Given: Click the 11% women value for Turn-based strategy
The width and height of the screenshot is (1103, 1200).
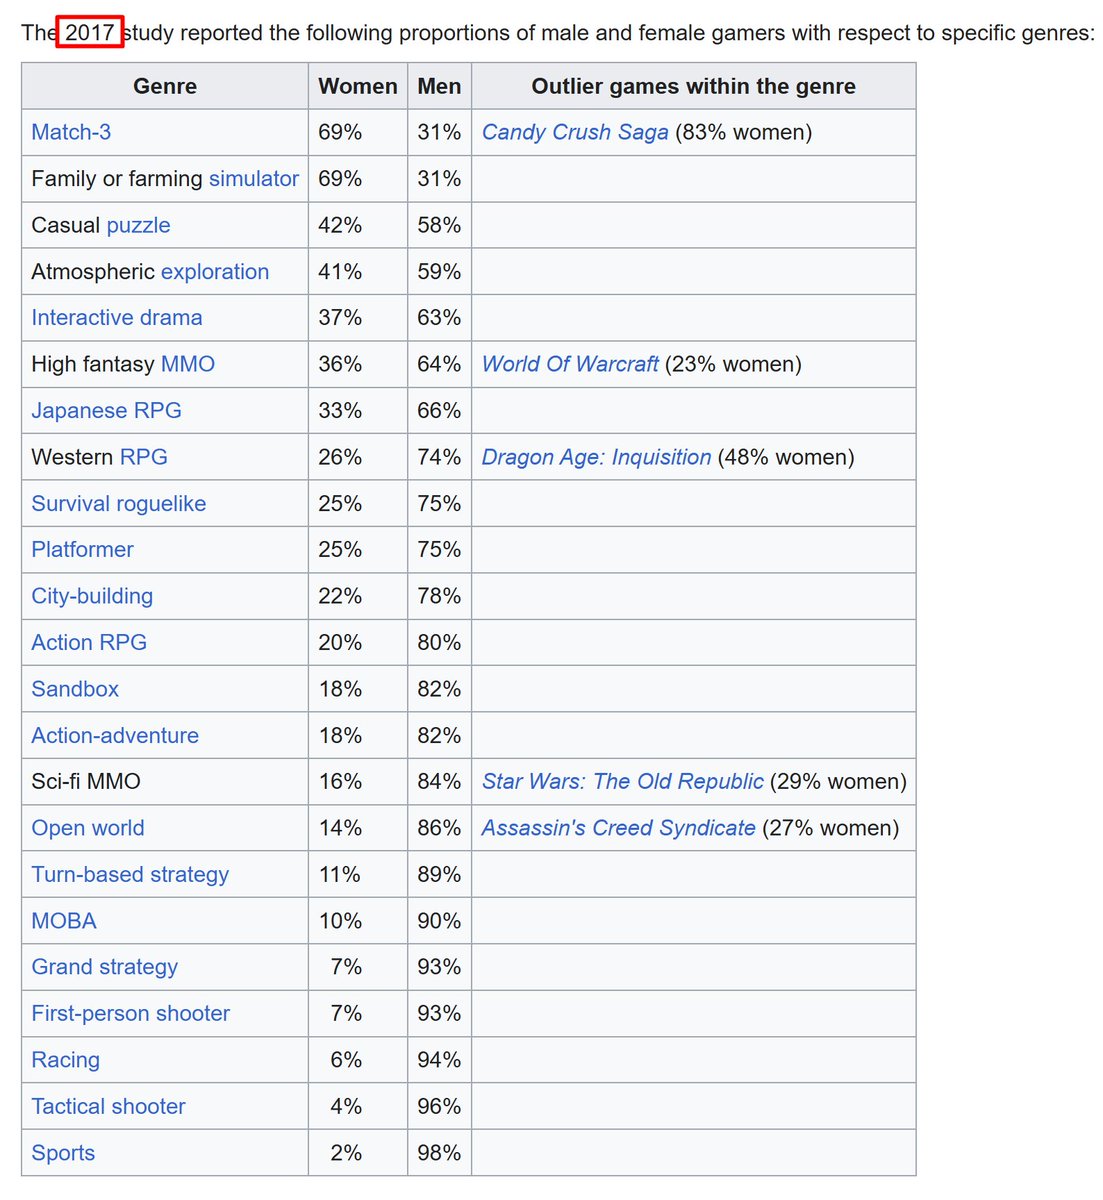Looking at the screenshot, I should pyautogui.click(x=340, y=874).
